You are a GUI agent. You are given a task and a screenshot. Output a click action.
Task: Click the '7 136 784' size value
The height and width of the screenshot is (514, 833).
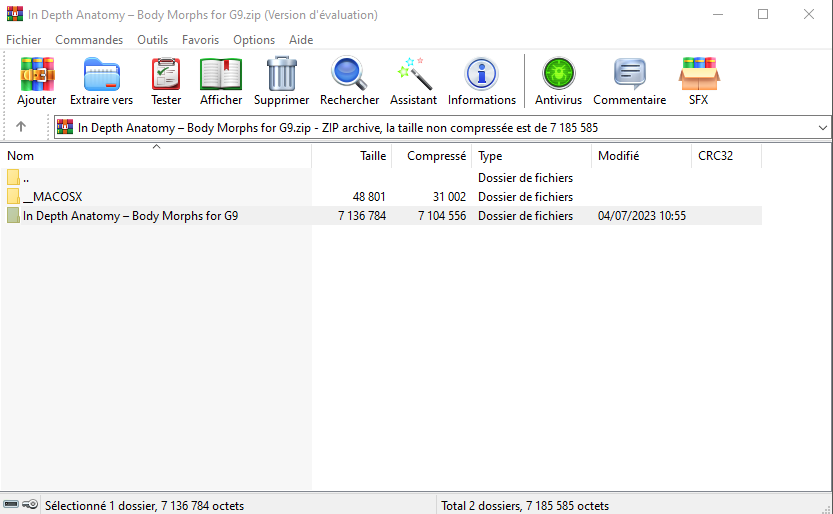pyautogui.click(x=362, y=216)
